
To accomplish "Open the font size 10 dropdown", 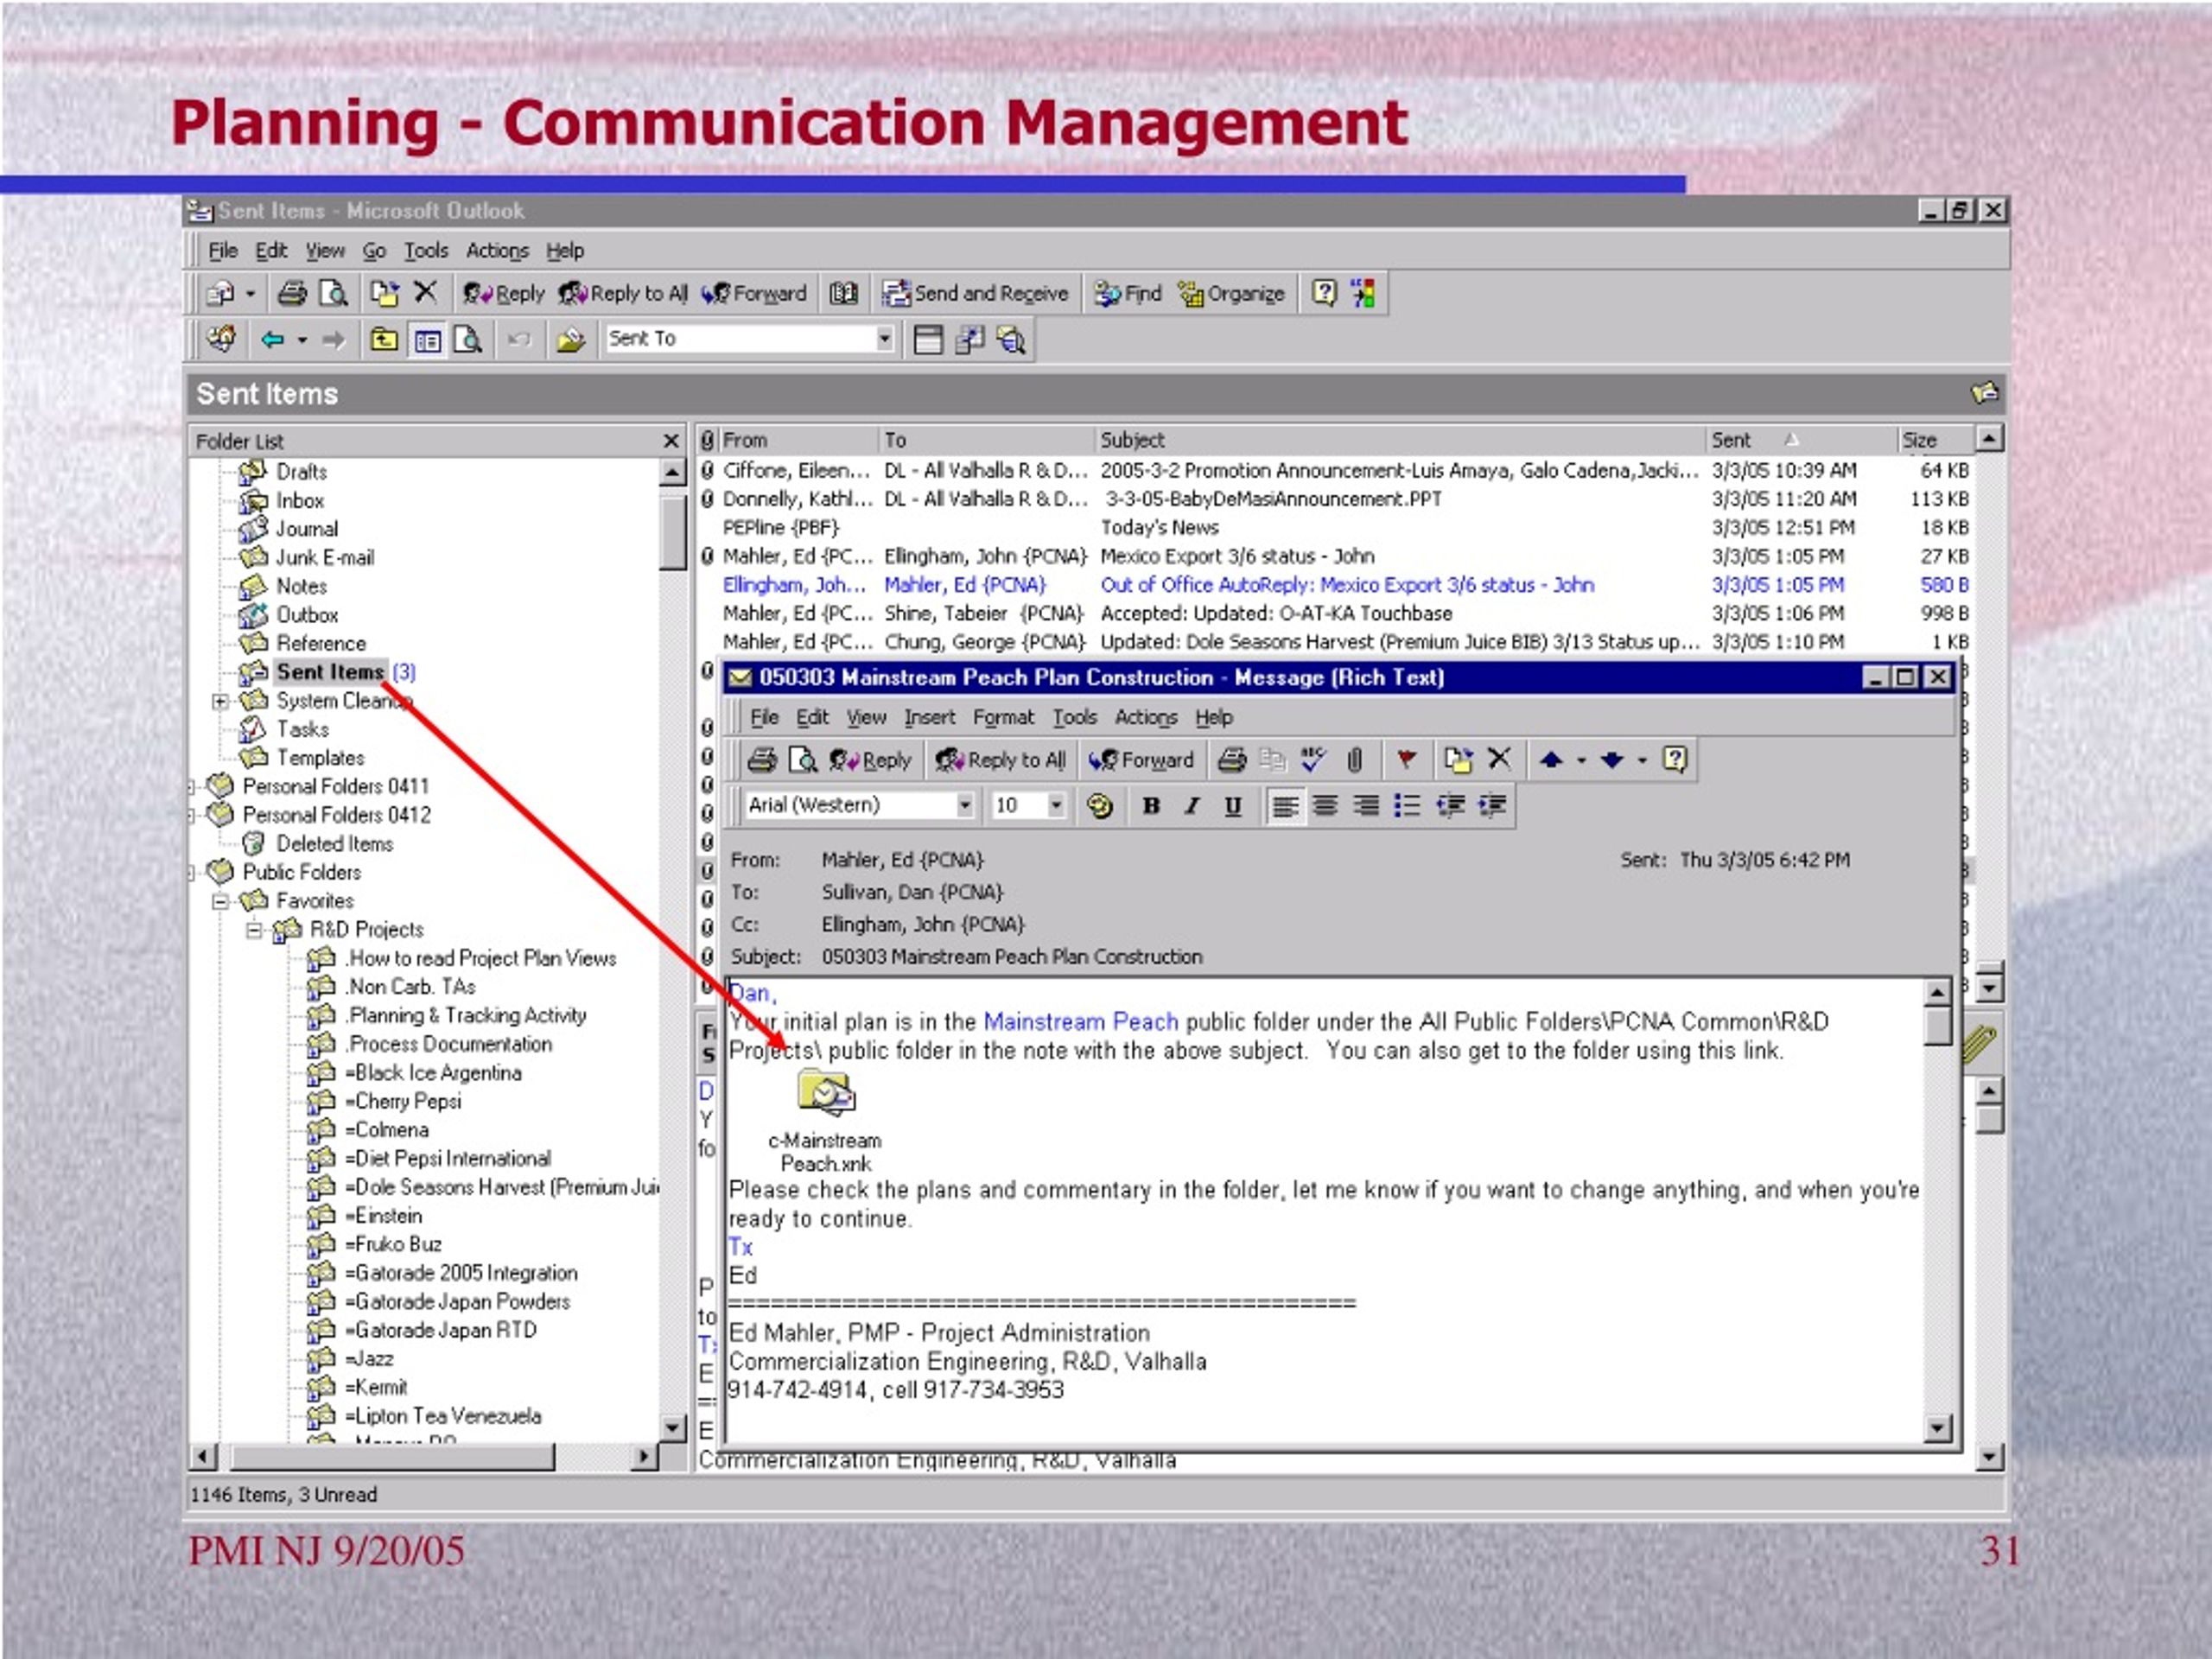I will tap(1055, 805).
